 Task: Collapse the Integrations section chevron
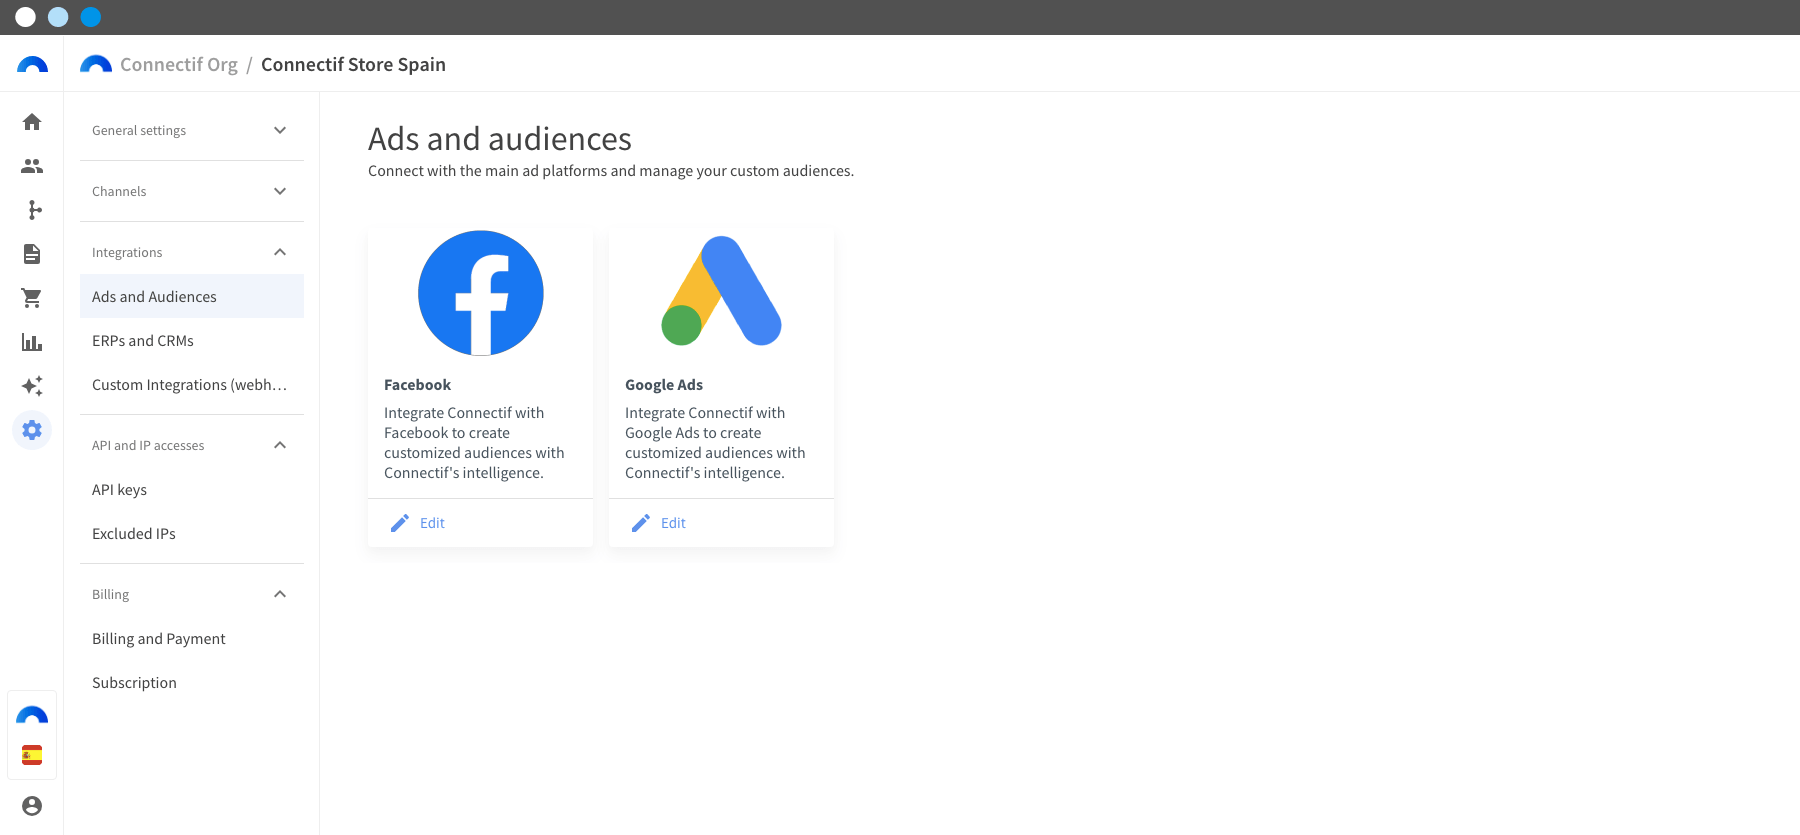point(280,252)
